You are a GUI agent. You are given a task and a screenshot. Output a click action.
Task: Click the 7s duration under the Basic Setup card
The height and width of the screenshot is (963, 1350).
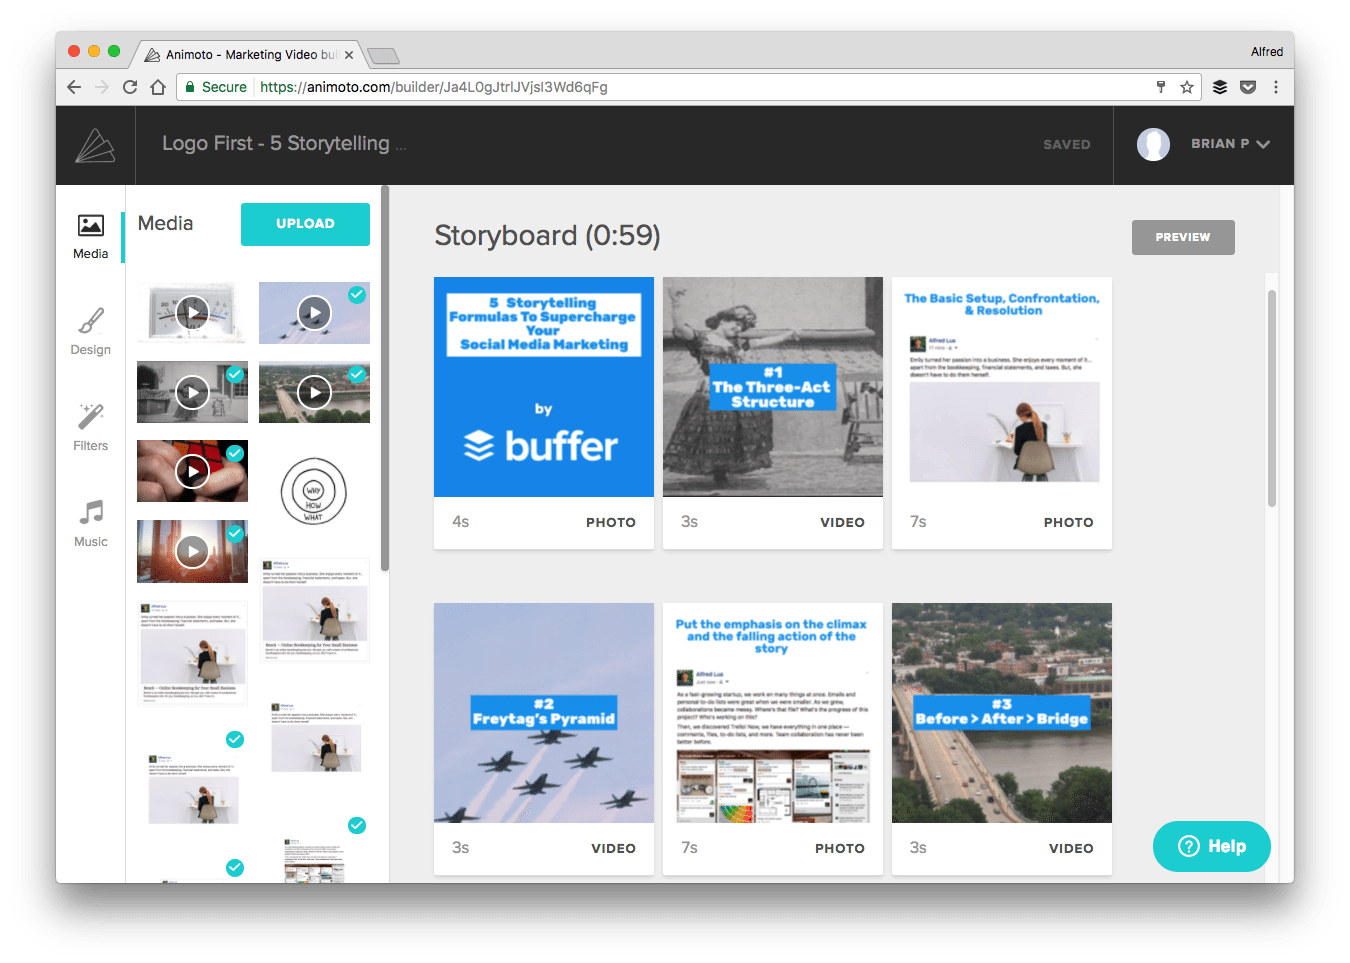(x=918, y=522)
